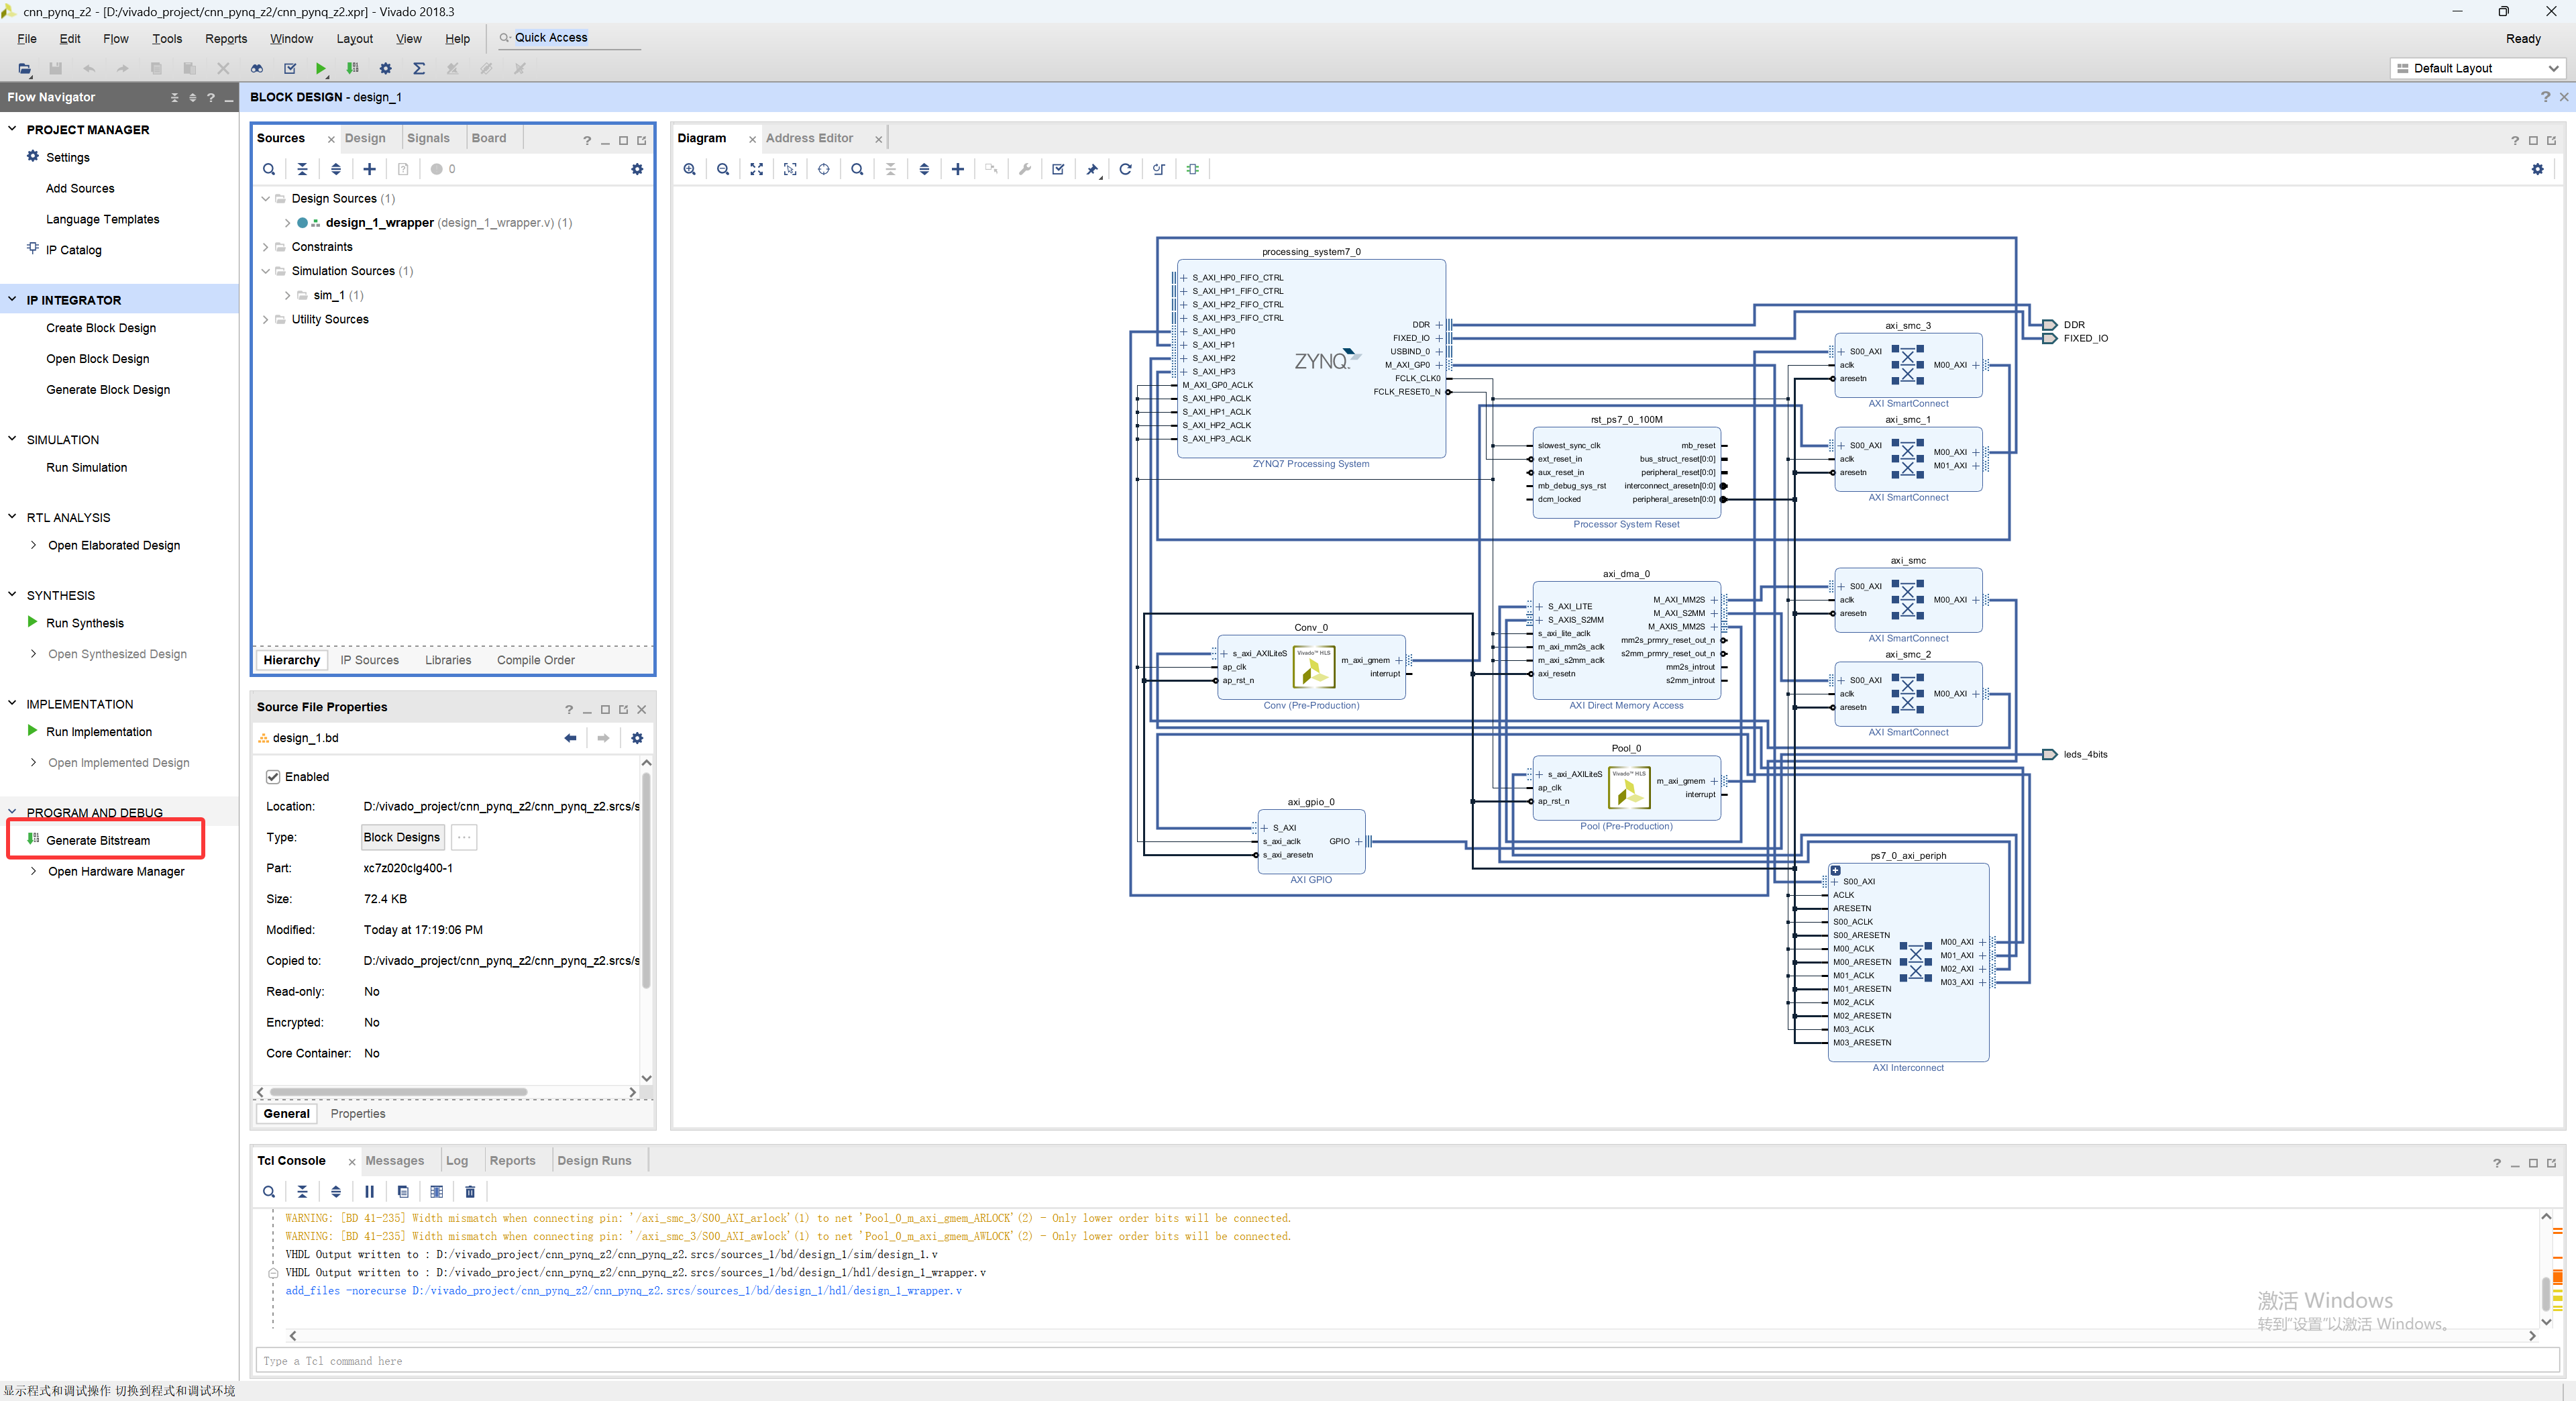Viewport: 2576px width, 1401px height.
Task: Collapse the IP INTEGRATOR section
Action: 12,299
